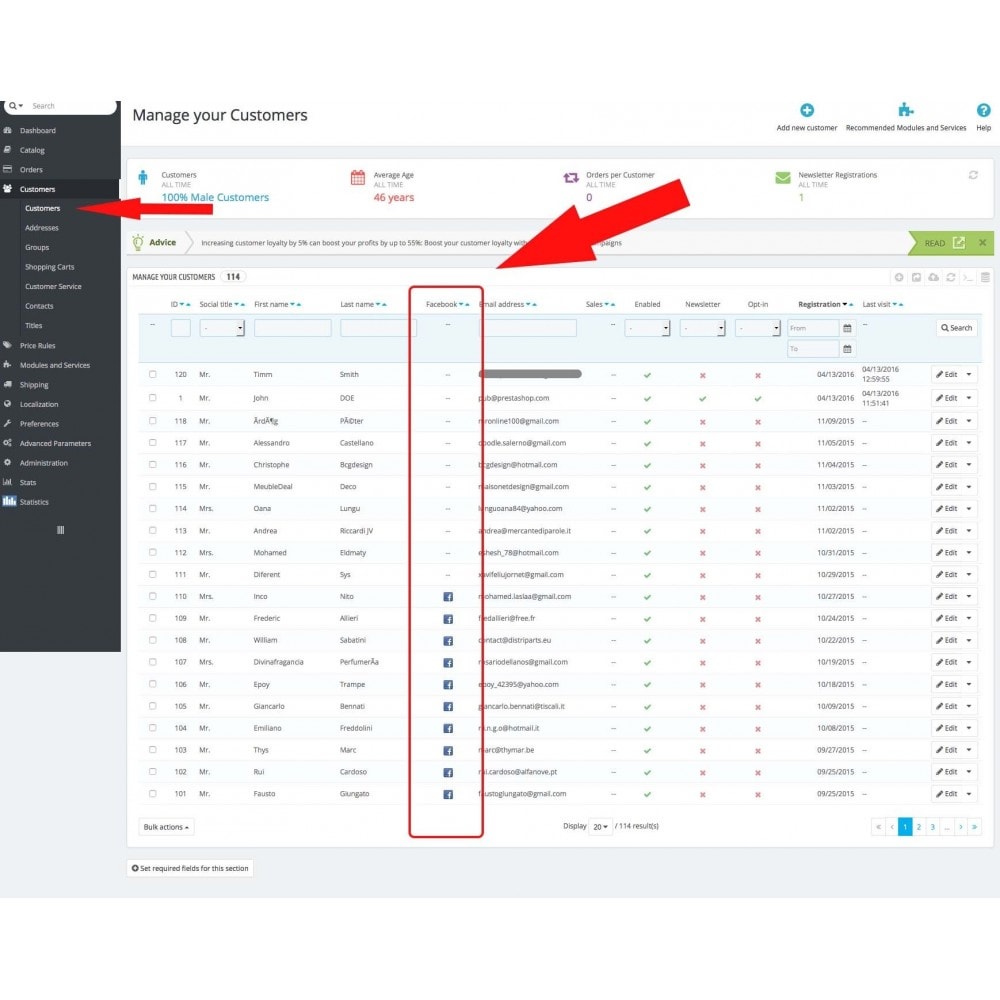Click the search magnifier dropdown in the sidebar
The image size is (1000, 1000).
pos(16,106)
